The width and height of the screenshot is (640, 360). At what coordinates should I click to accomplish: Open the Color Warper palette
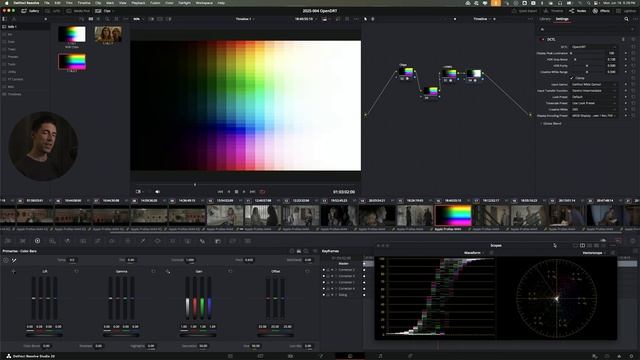112,241
